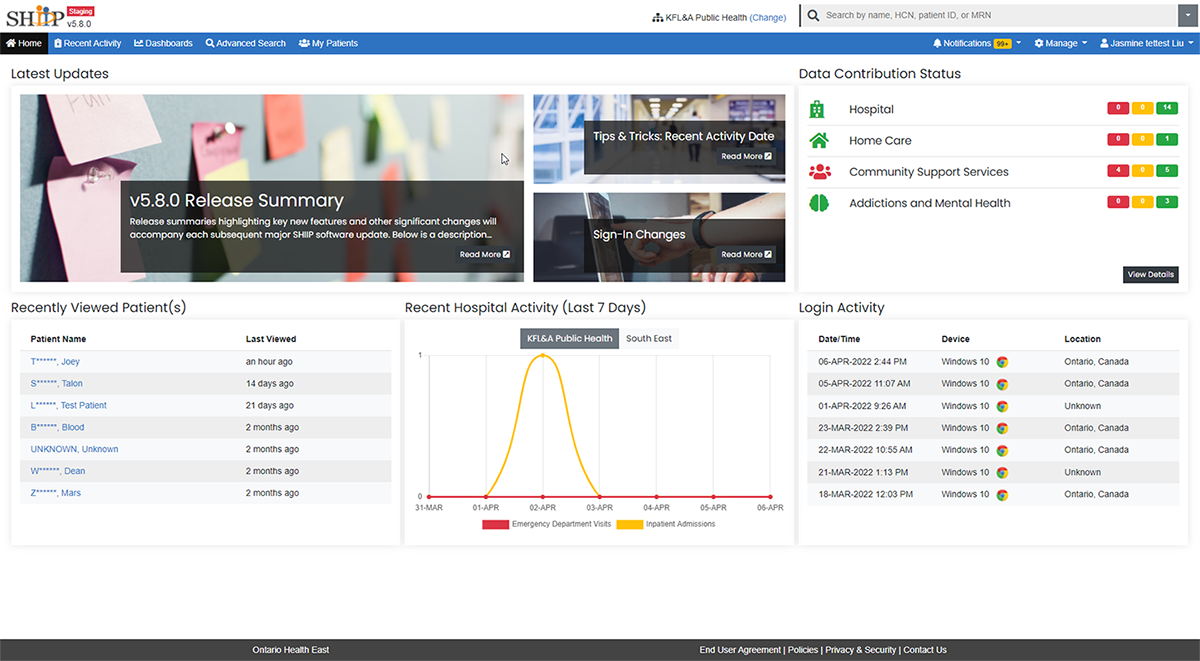
Task: Open End User Agreement footer link
Action: click(740, 650)
